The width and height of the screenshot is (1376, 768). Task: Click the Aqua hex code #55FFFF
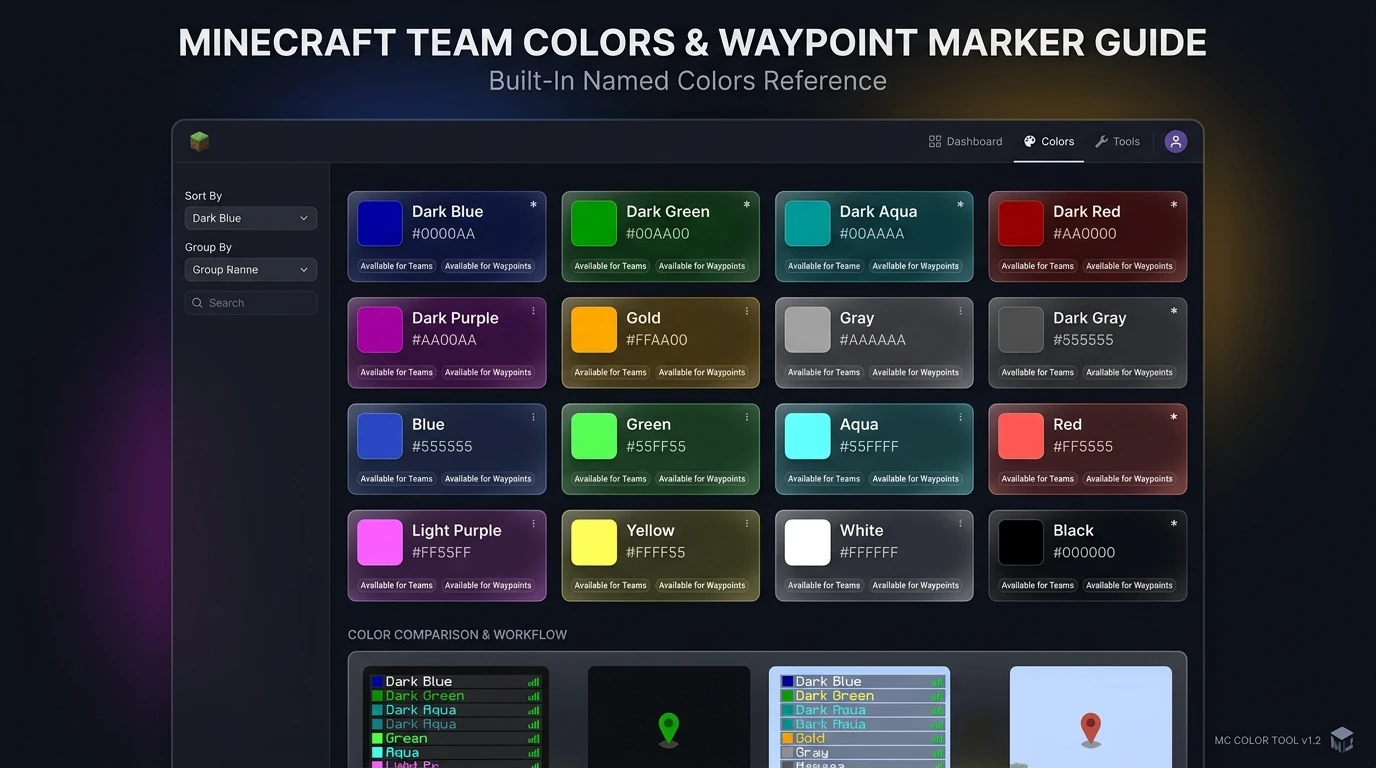pos(869,446)
